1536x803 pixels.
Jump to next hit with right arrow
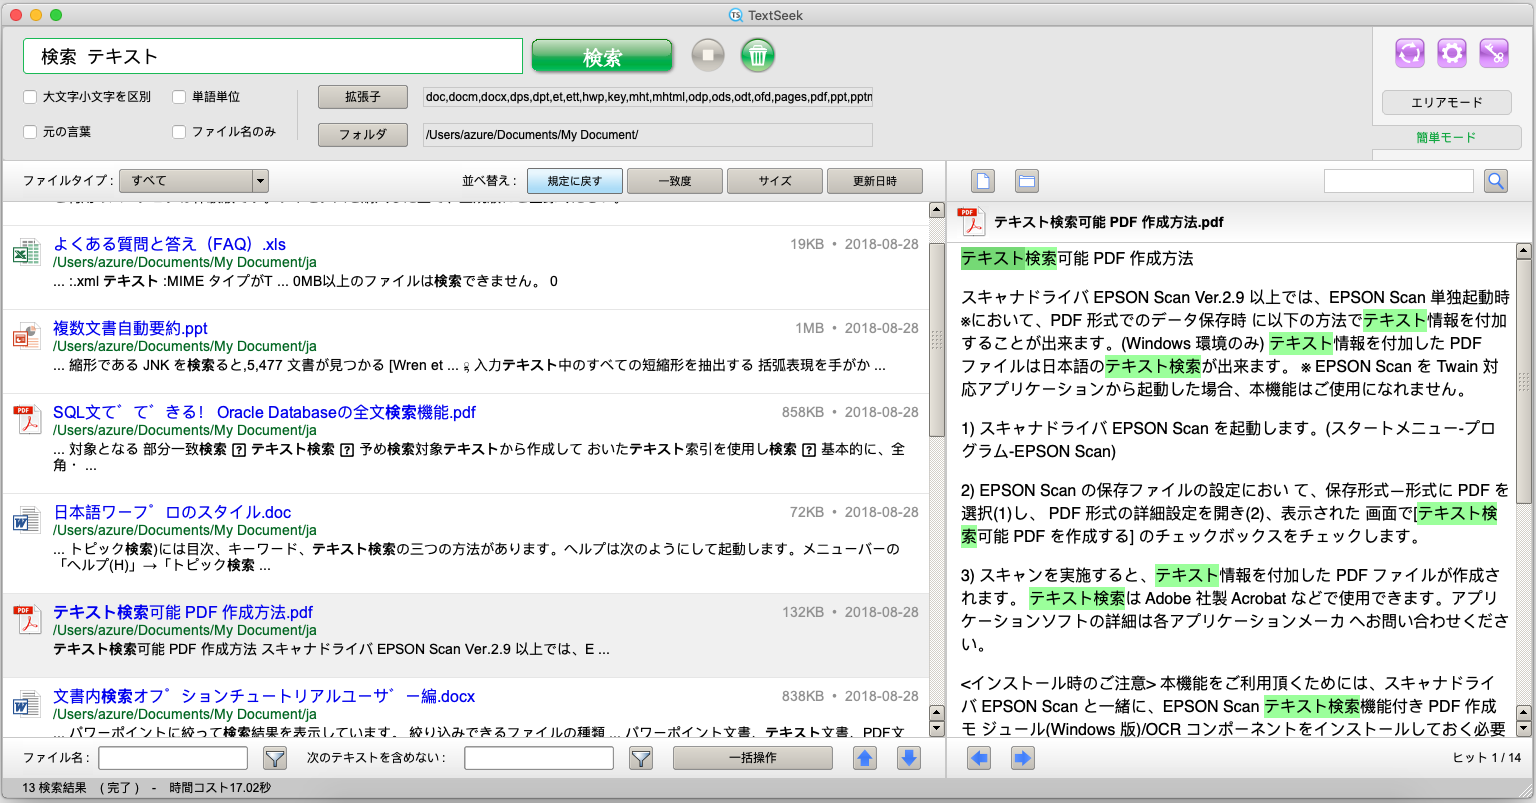(1022, 758)
